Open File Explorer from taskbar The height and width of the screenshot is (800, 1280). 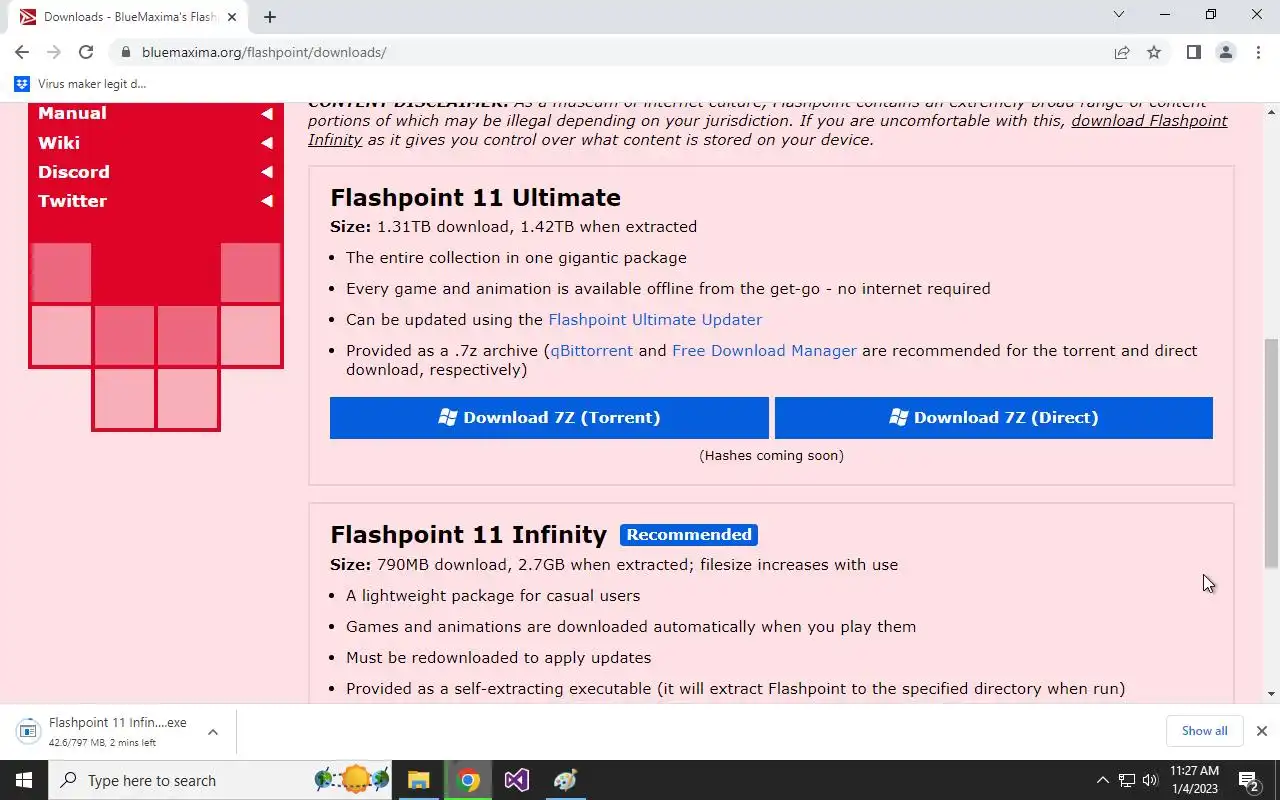418,780
